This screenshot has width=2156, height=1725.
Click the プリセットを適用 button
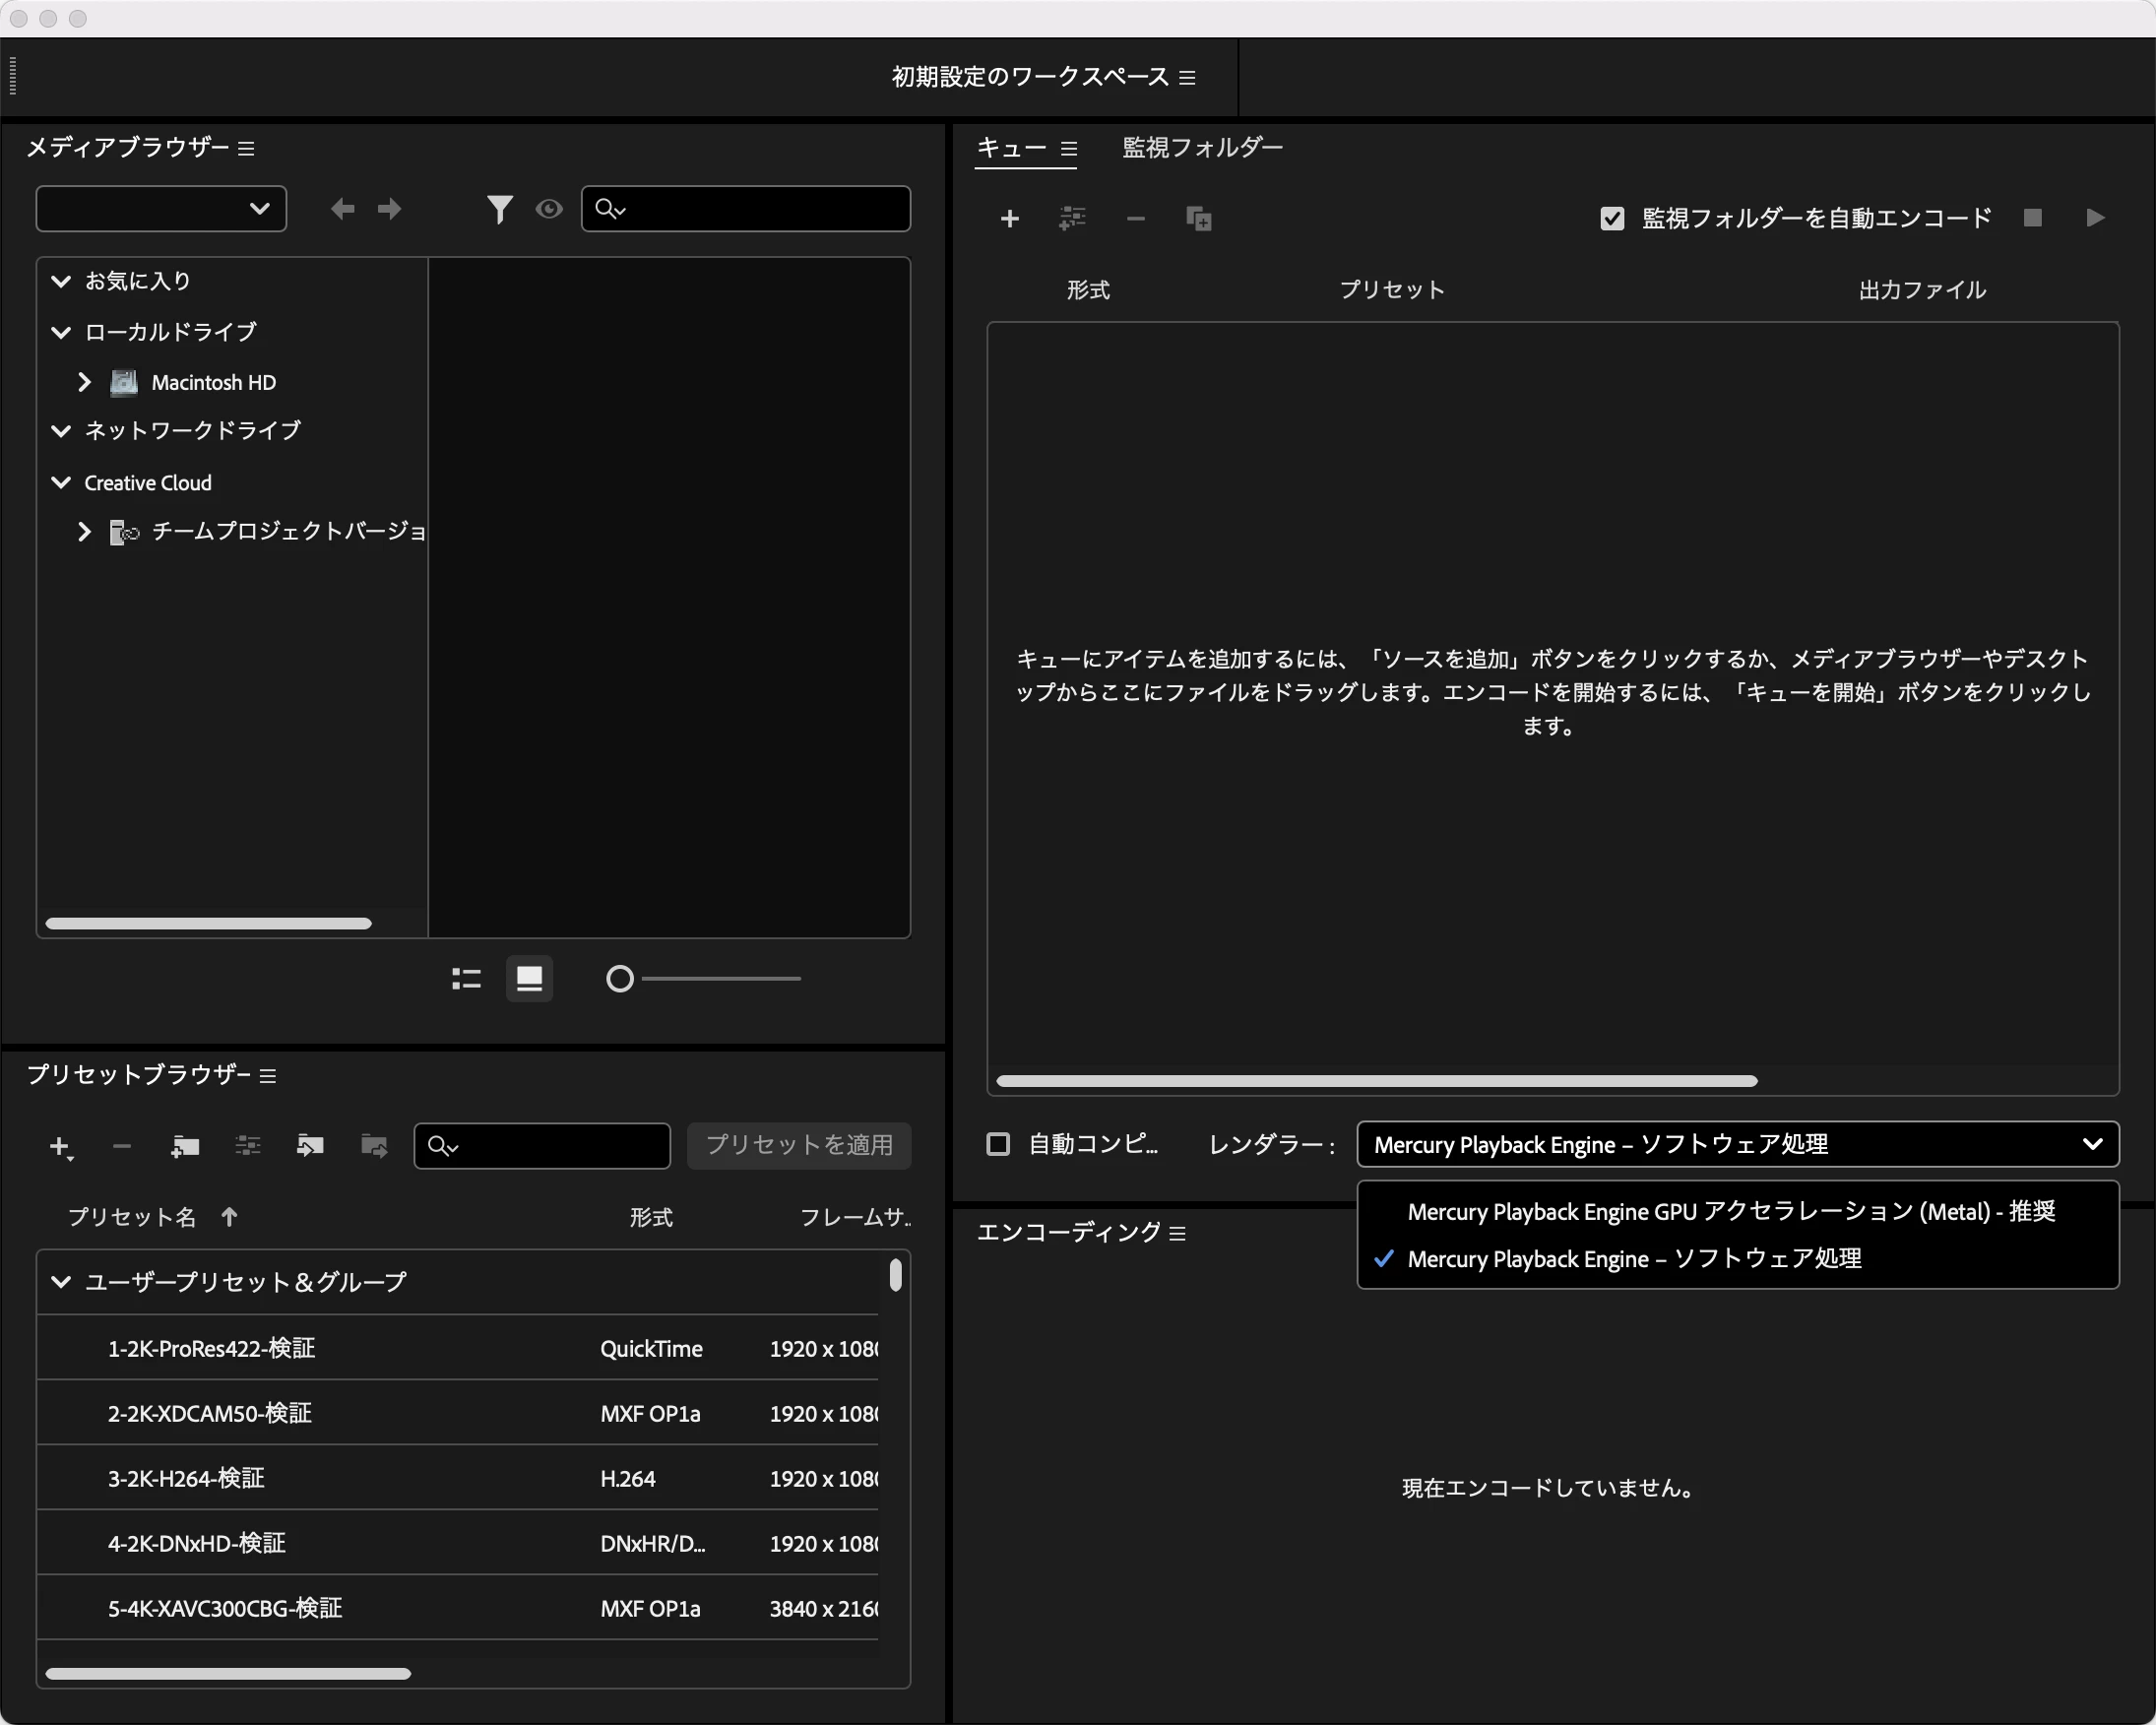798,1145
